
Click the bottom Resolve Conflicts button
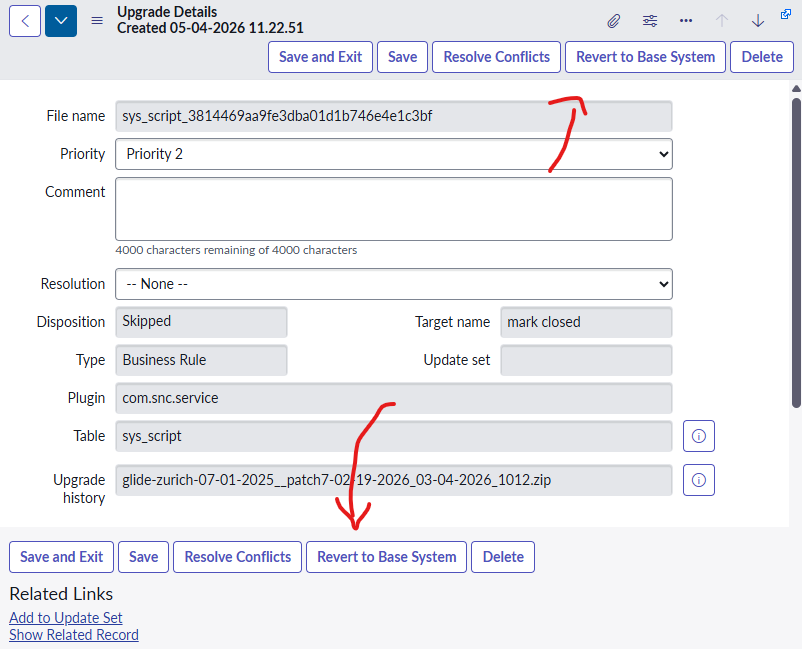coord(238,557)
